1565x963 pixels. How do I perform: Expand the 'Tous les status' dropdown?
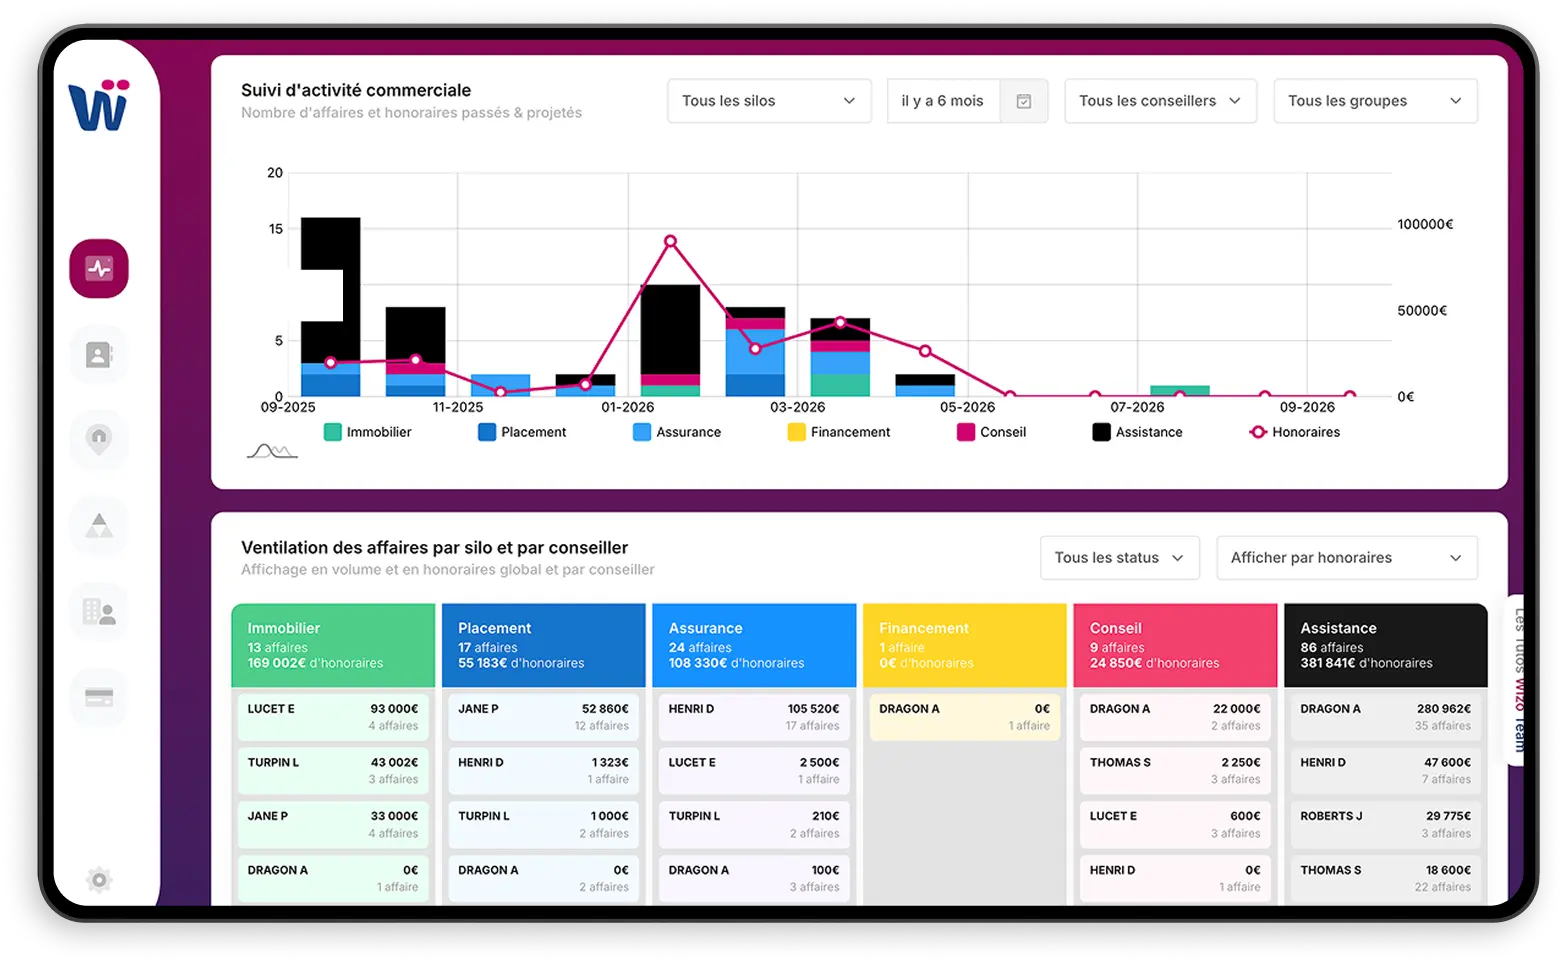(x=1119, y=558)
